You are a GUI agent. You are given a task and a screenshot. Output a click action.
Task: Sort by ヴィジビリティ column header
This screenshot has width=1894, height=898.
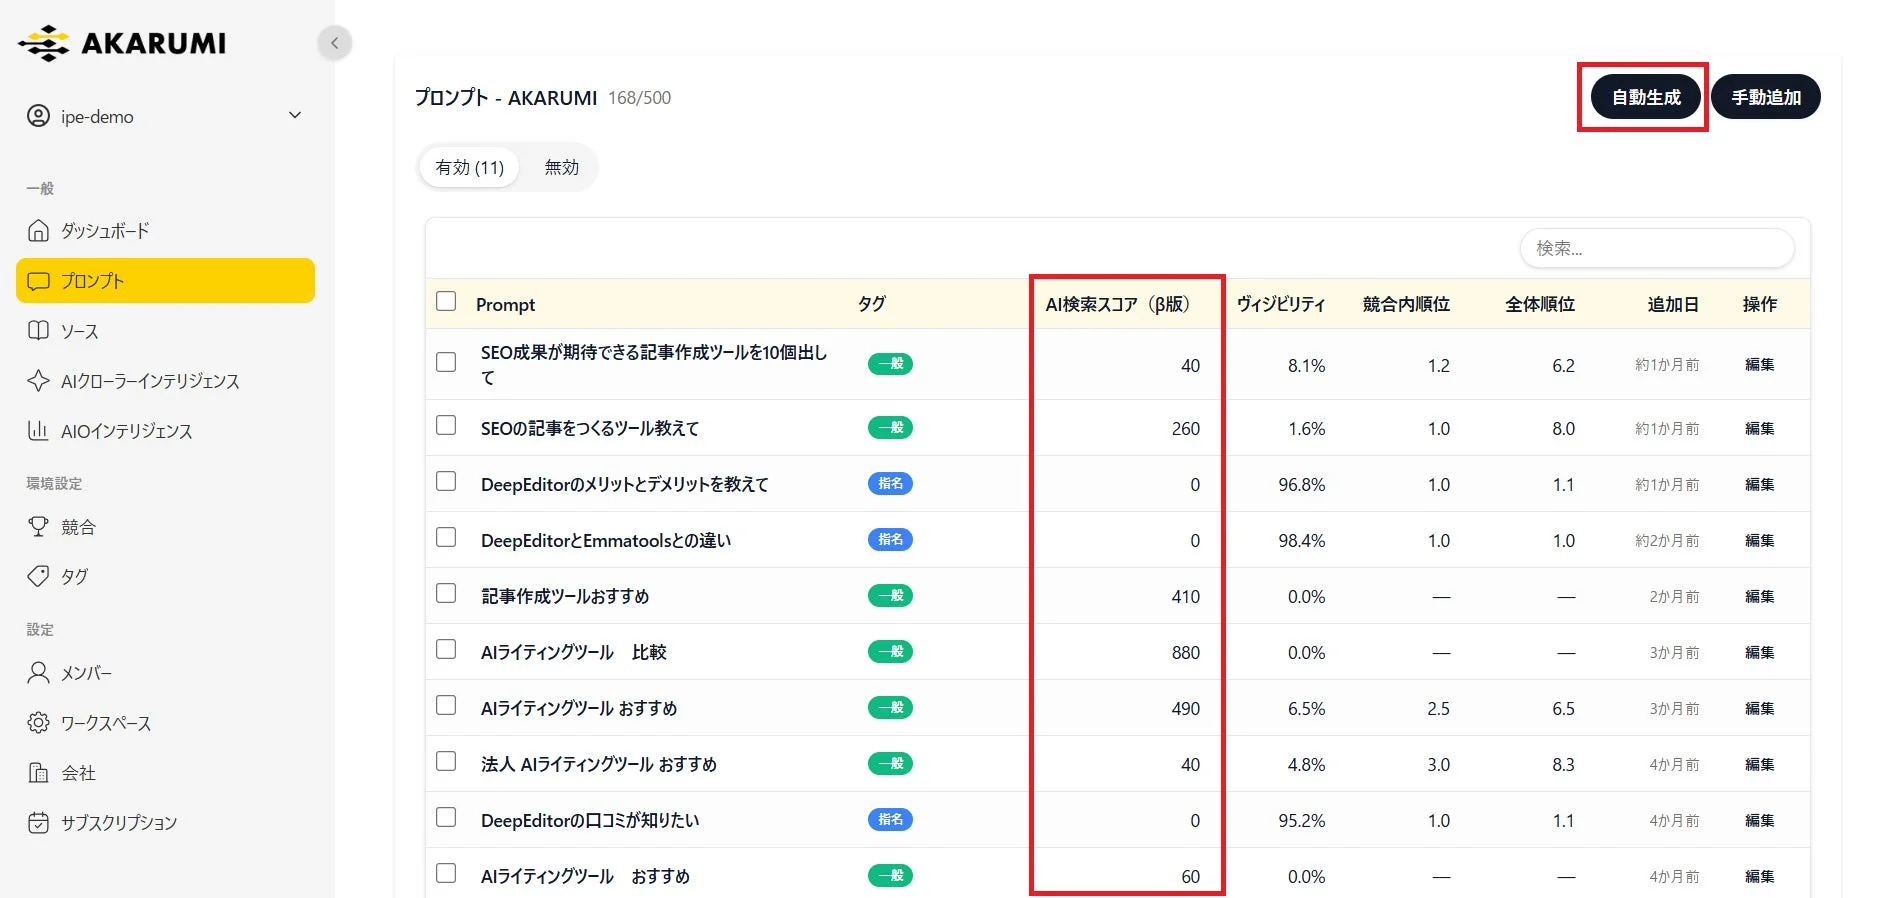(x=1281, y=304)
